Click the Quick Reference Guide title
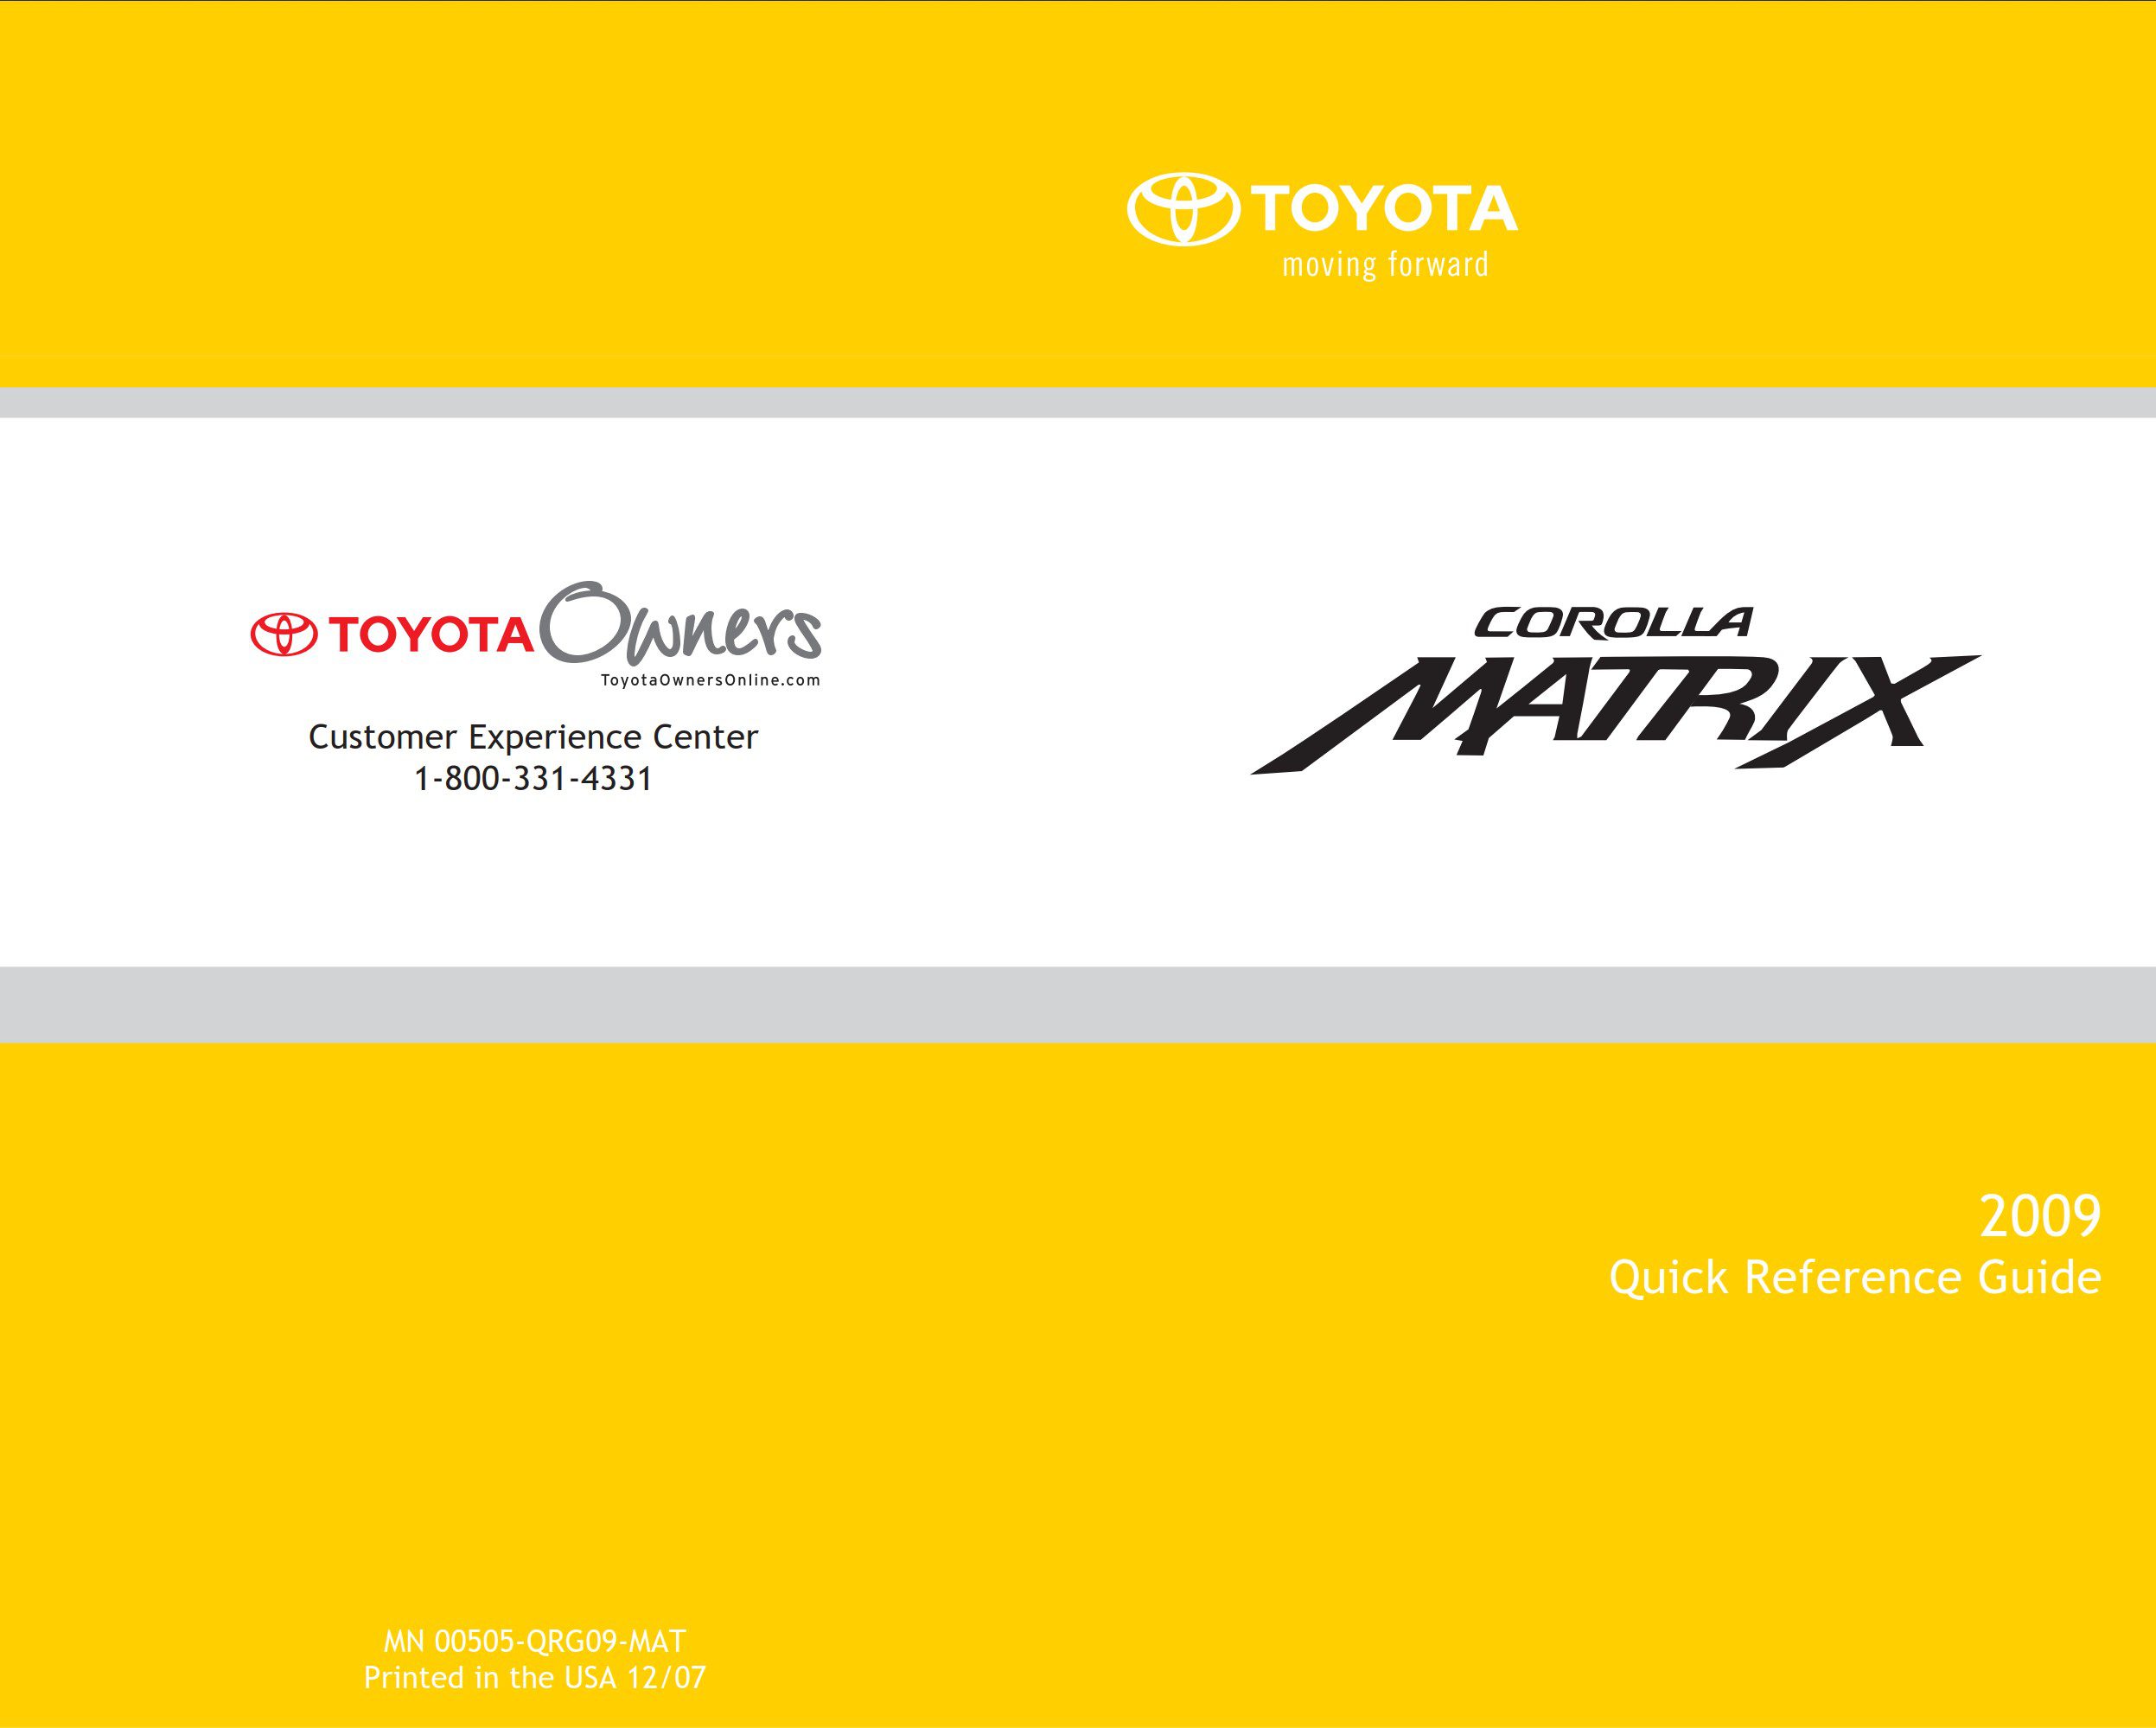2156x1728 pixels. tap(1855, 1278)
